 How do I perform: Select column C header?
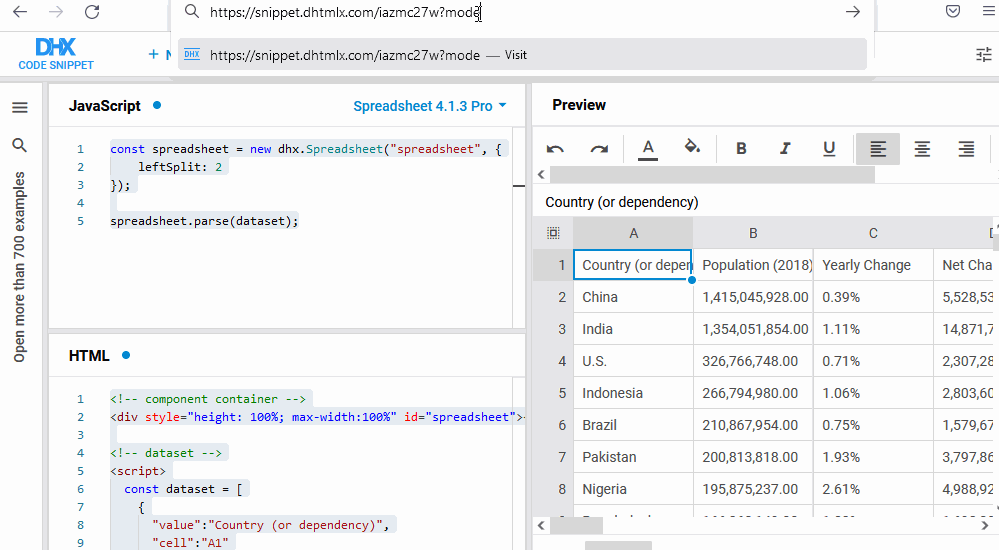(x=873, y=233)
